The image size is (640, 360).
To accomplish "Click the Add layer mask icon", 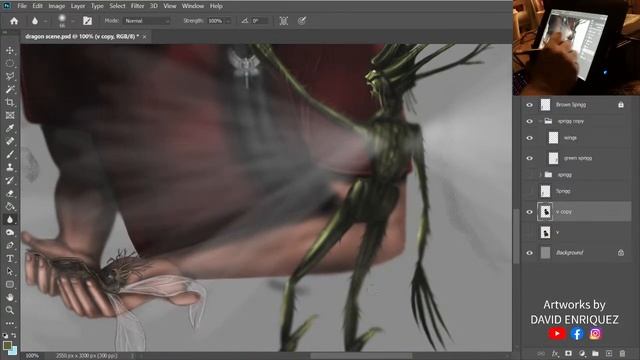I will click(x=568, y=353).
